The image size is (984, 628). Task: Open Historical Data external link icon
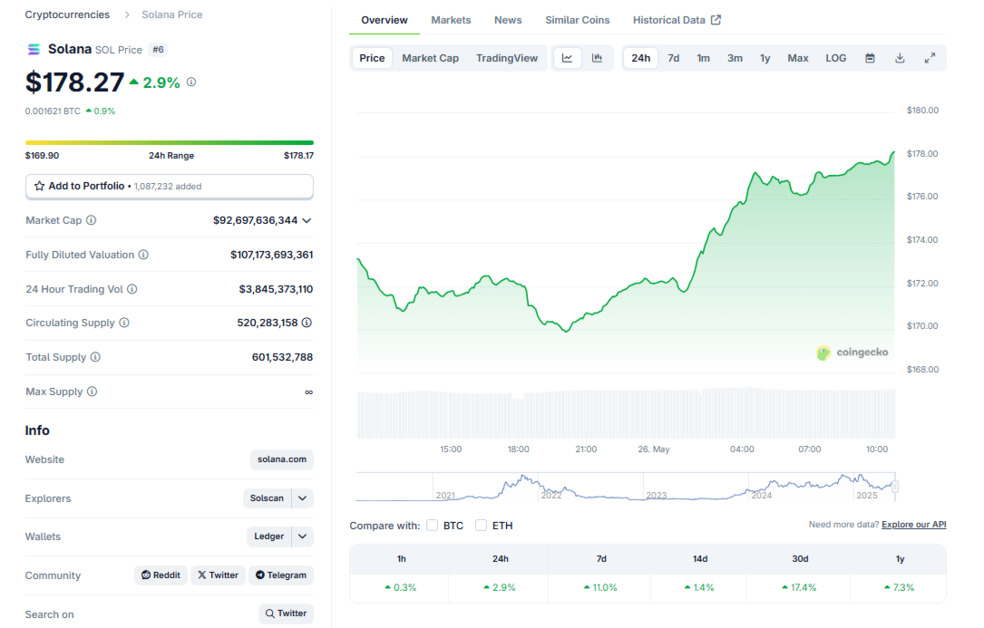tap(716, 20)
